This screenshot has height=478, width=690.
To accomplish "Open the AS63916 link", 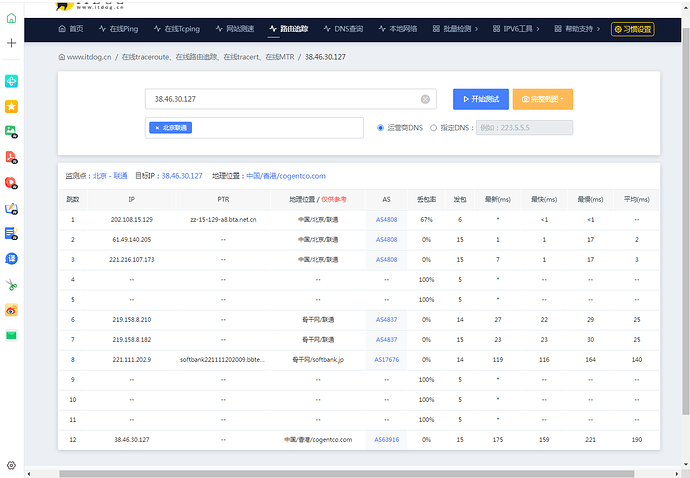I will (x=386, y=440).
